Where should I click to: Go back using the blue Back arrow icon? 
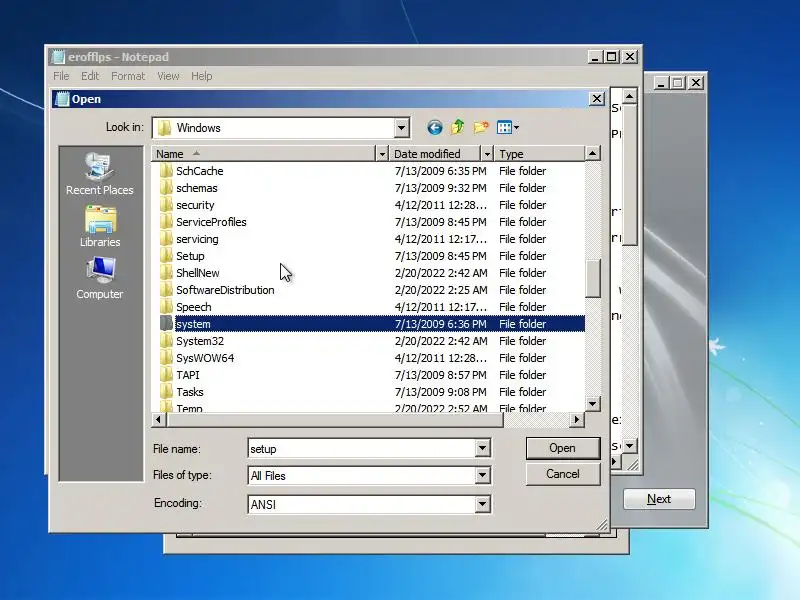tap(435, 127)
